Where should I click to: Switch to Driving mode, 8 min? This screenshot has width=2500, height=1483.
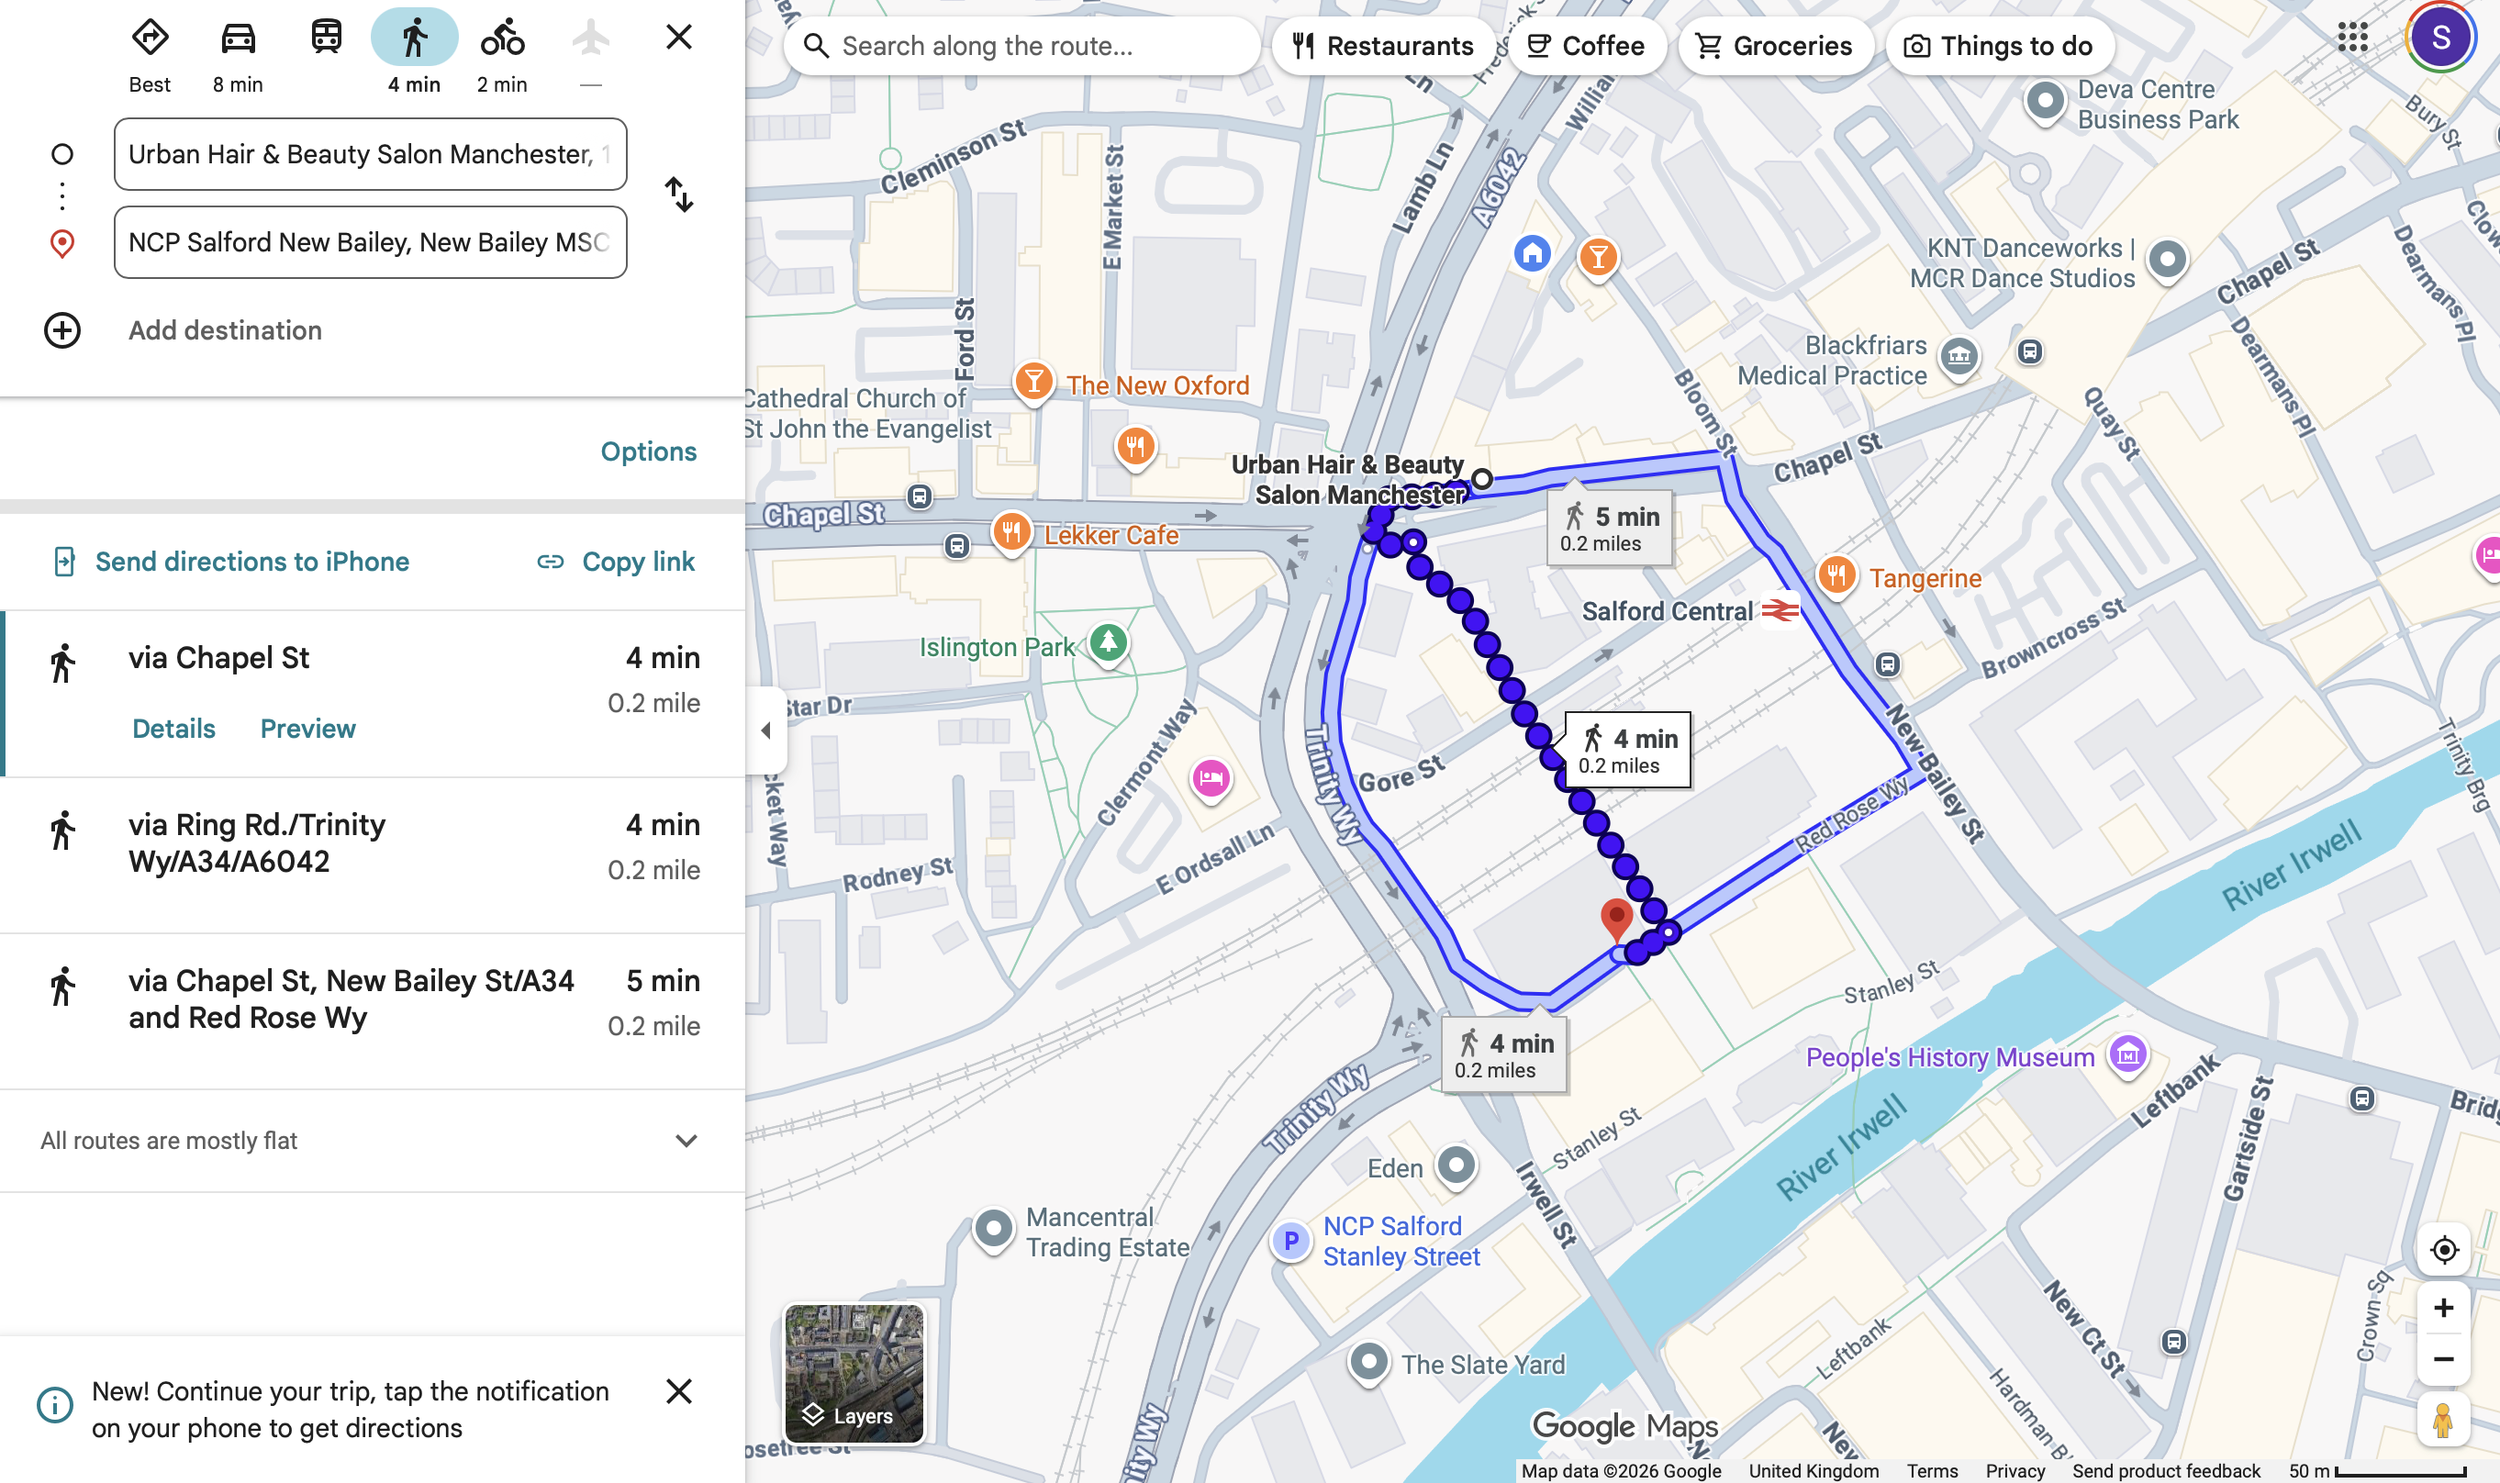(238, 38)
